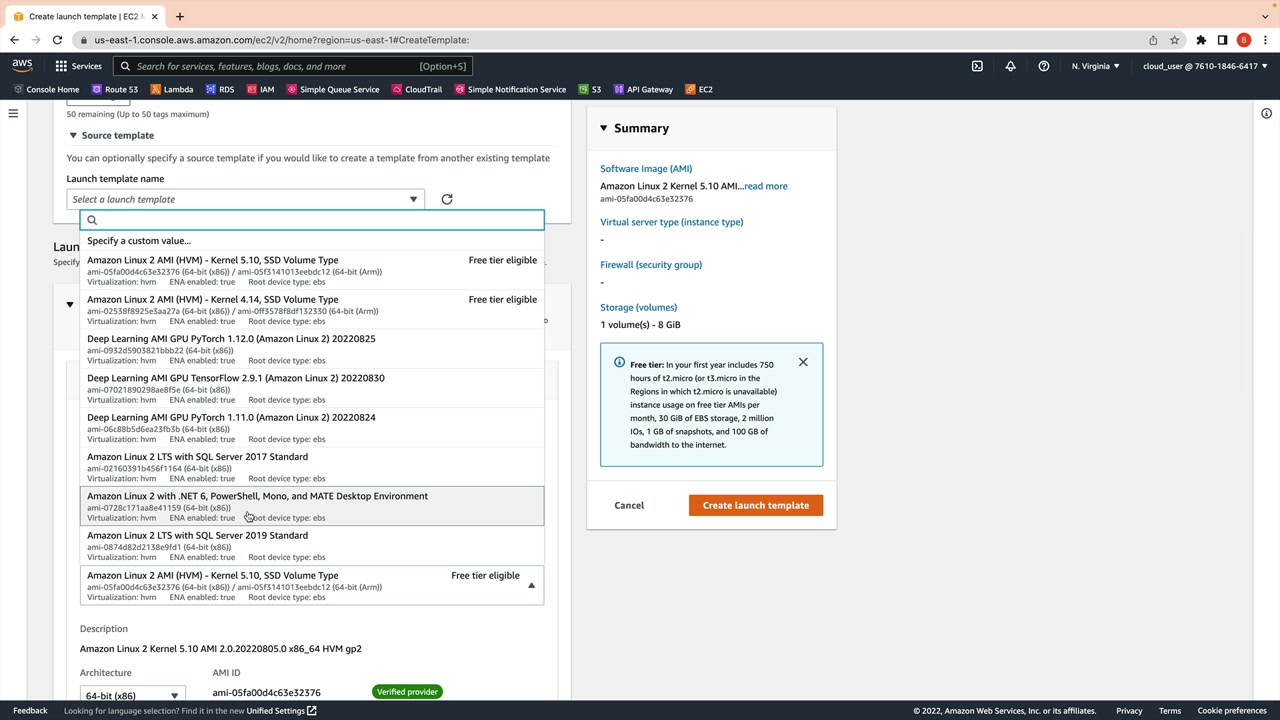Select Deep Learning AMI GPU PyTorch 1.12.0
The height and width of the screenshot is (720, 1280).
tap(312, 349)
